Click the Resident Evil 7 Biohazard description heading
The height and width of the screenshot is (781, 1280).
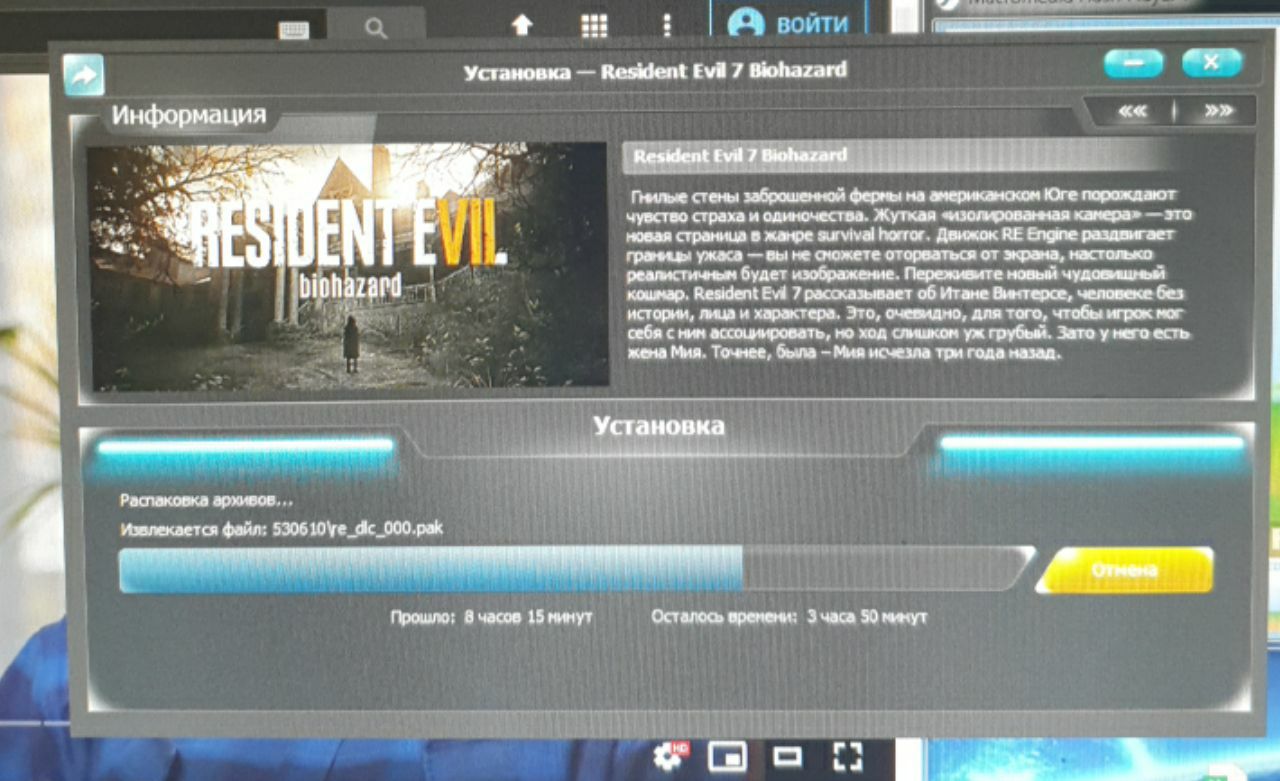click(740, 155)
